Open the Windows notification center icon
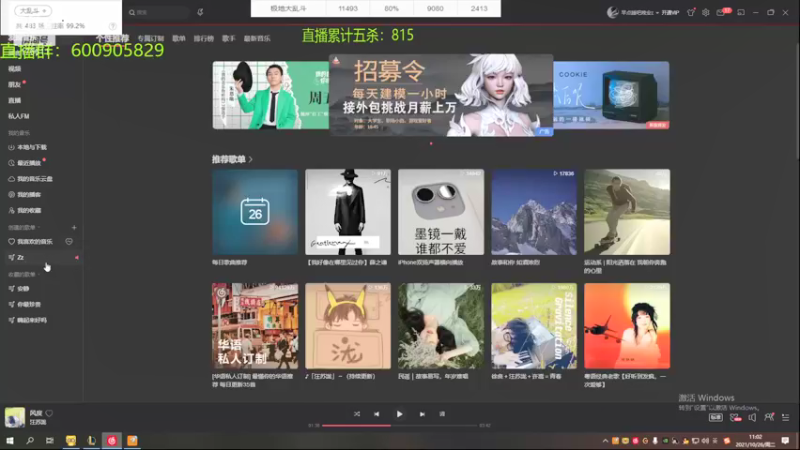This screenshot has height=450, width=800. click(x=785, y=441)
